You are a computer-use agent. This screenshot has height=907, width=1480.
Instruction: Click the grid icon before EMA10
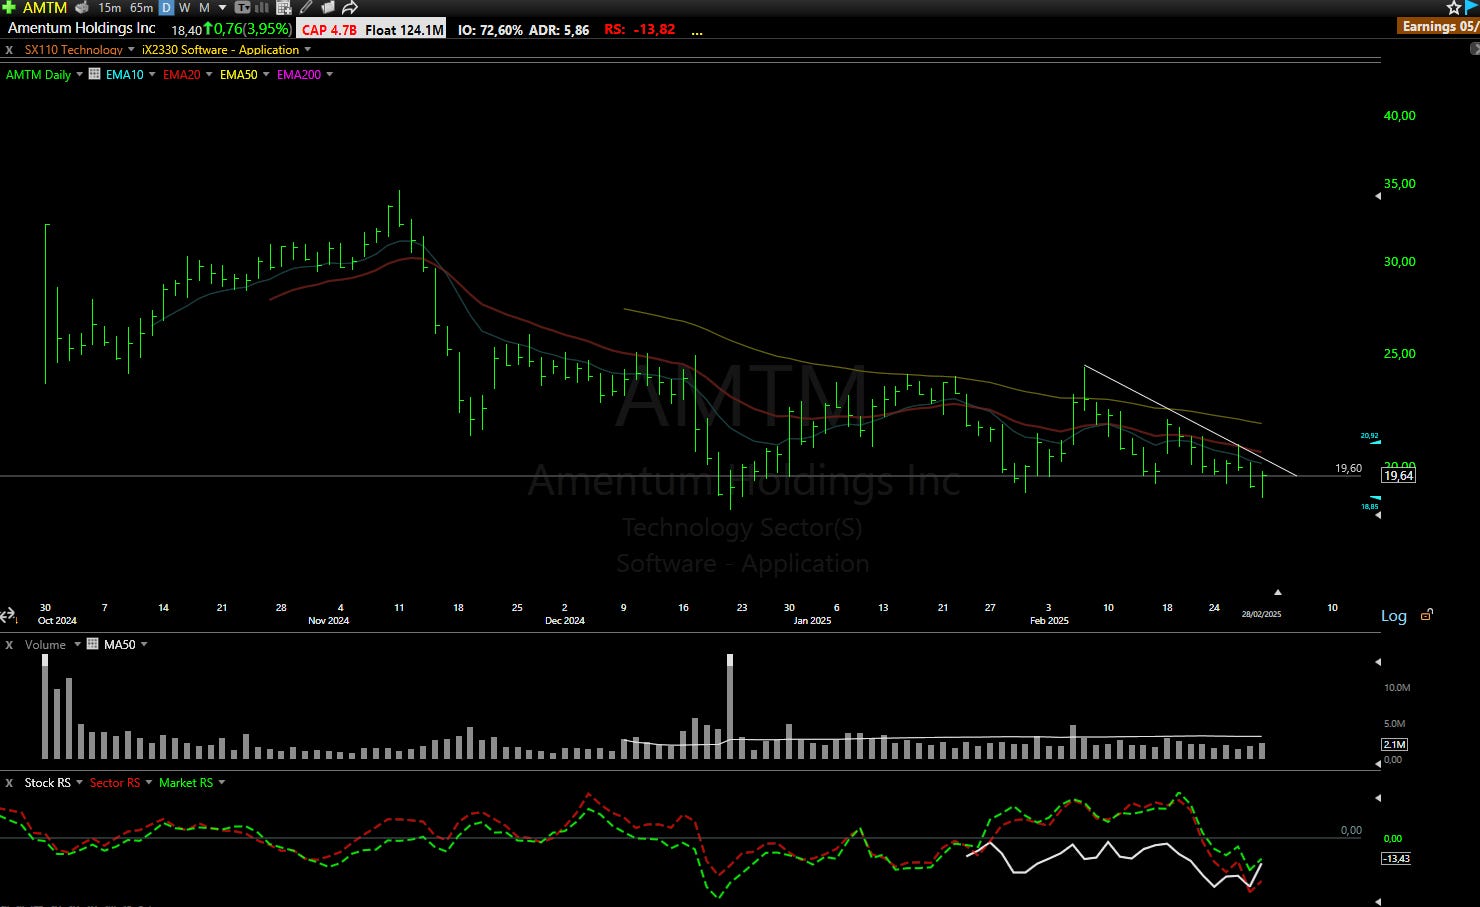[94, 74]
